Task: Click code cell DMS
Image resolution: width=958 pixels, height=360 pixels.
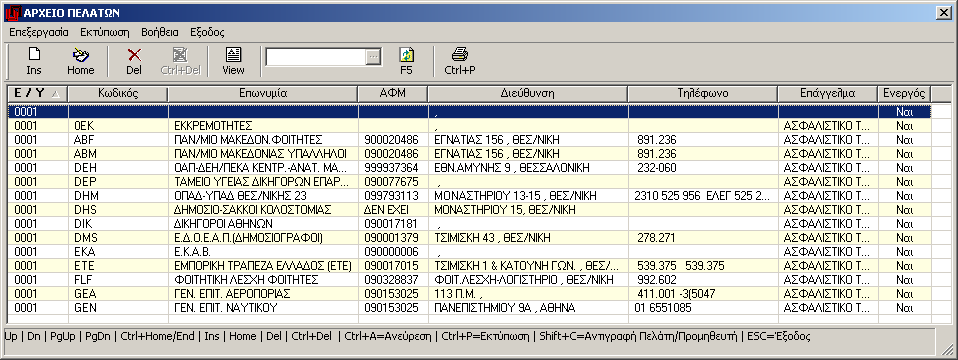Action: [x=118, y=238]
